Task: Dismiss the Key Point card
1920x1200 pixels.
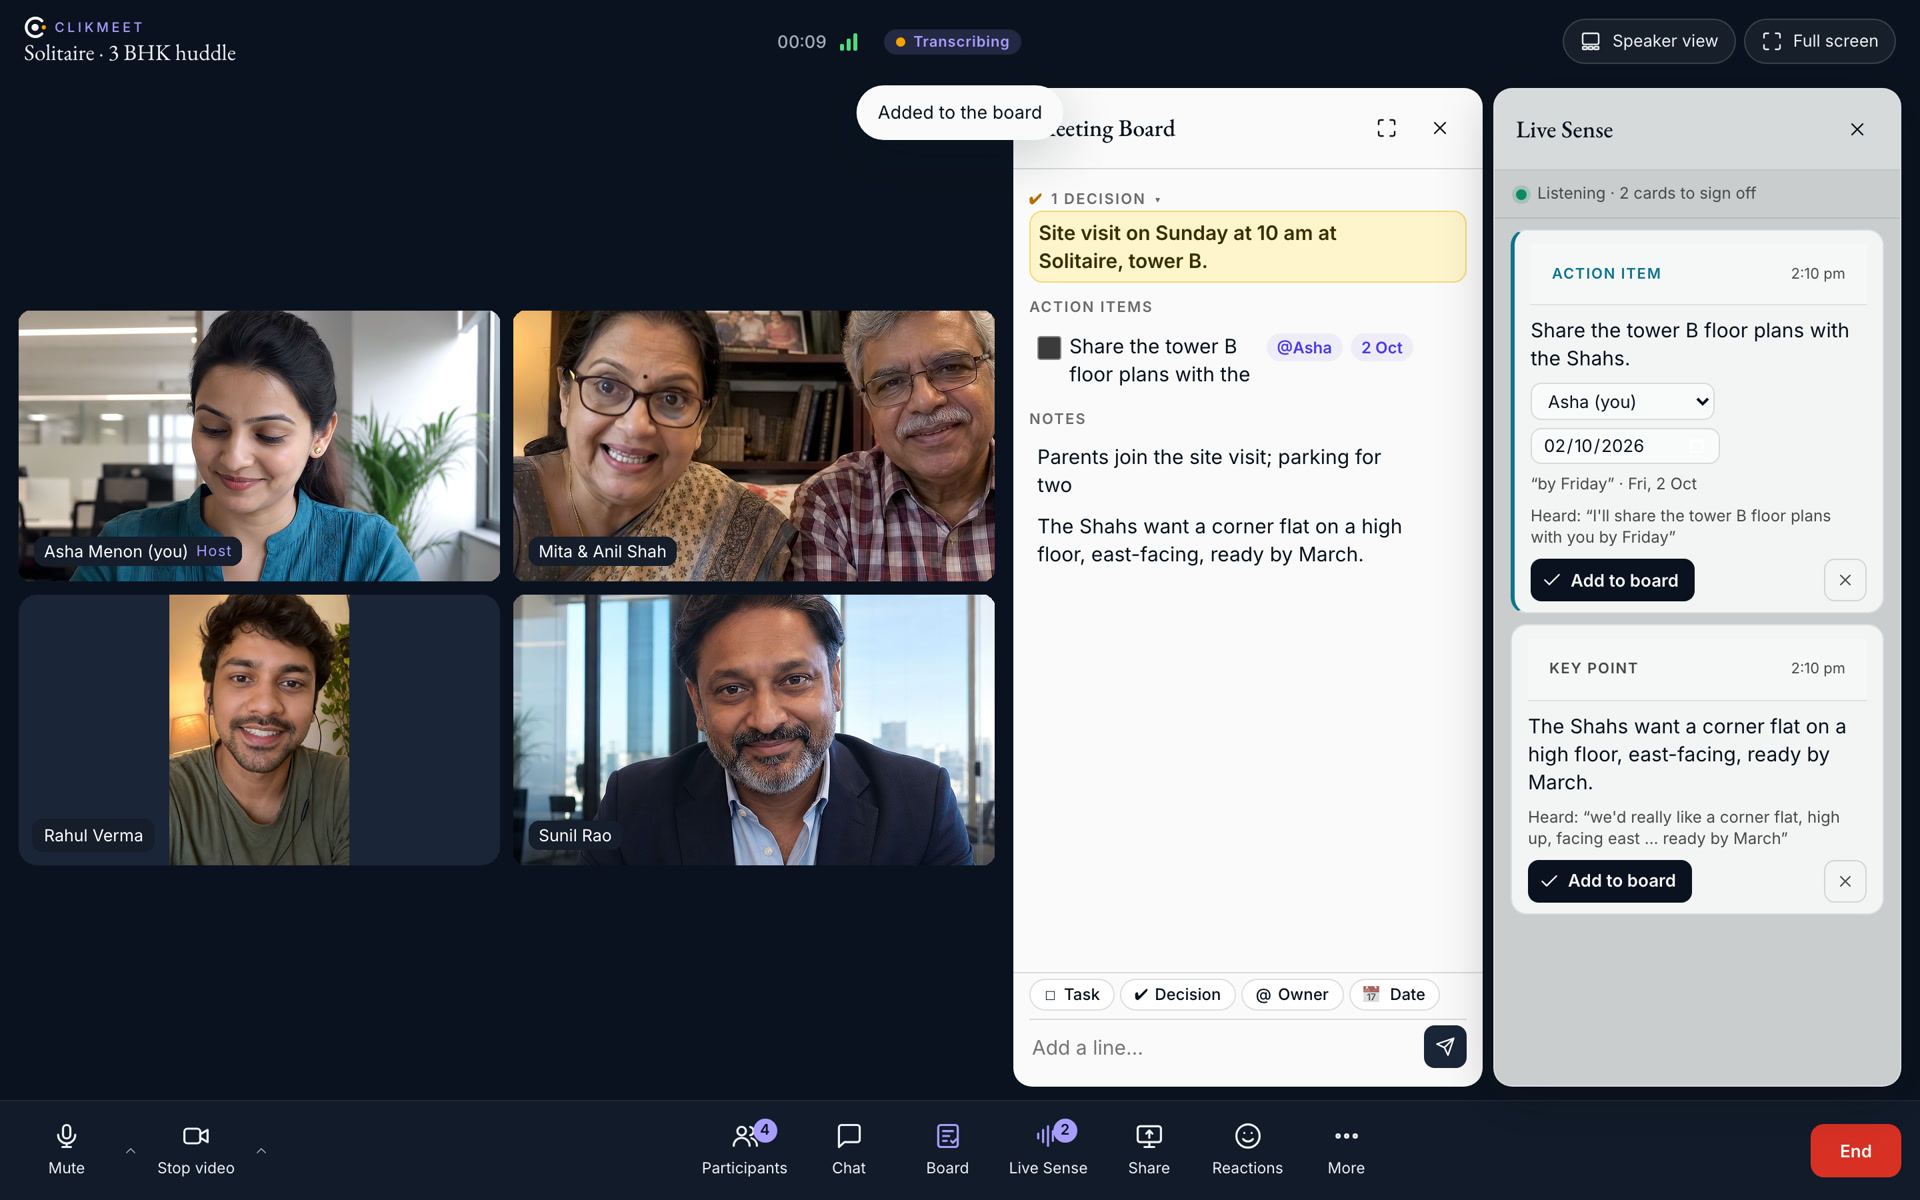Action: [x=1845, y=881]
